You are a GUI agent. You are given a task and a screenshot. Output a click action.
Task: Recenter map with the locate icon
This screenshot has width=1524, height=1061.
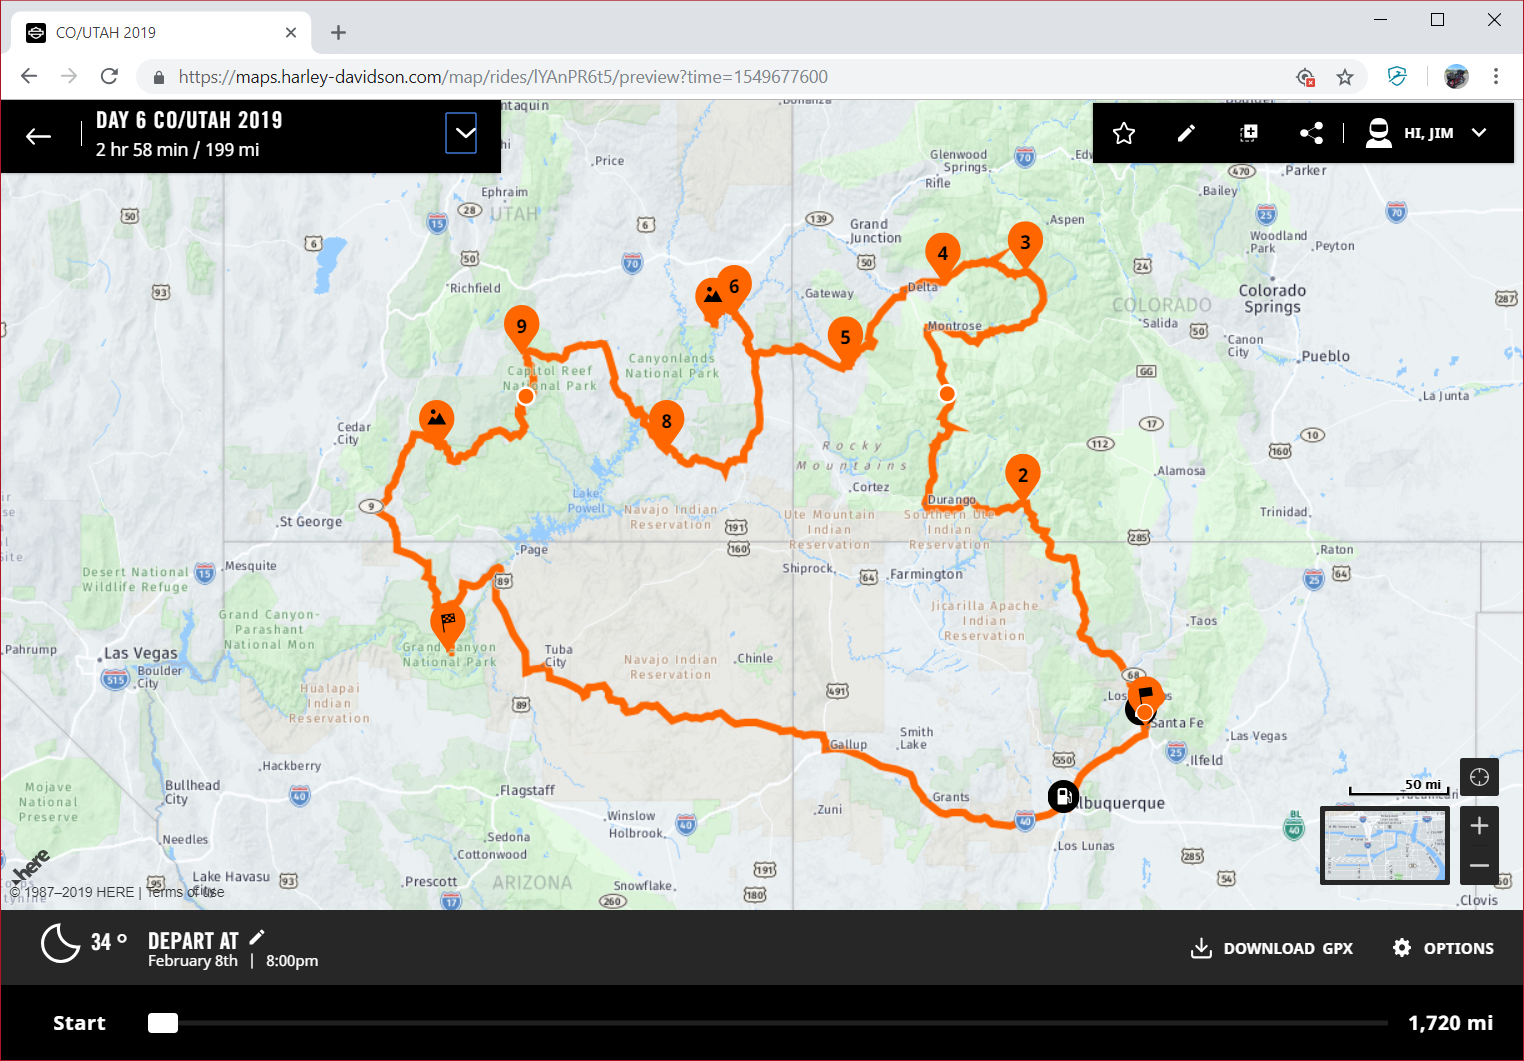pyautogui.click(x=1479, y=777)
